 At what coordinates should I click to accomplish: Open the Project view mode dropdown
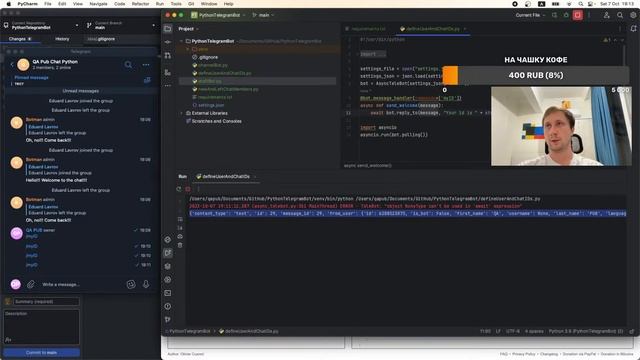point(189,29)
